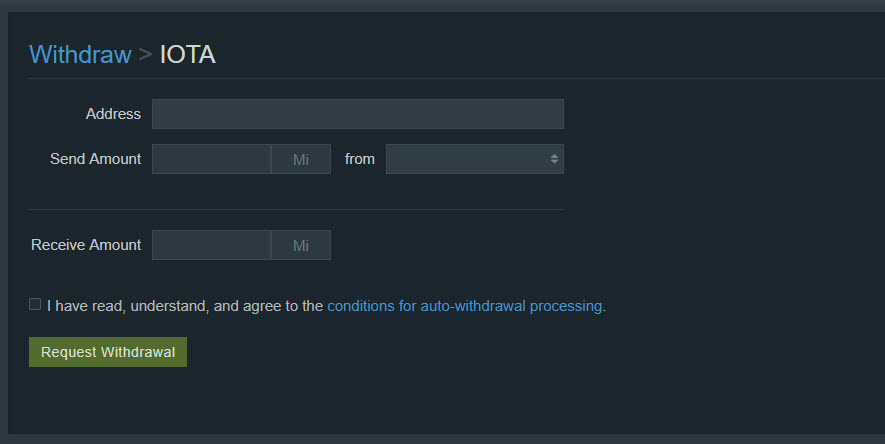Focus the Address input field
Viewport: 885px width, 444px height.
(x=357, y=114)
